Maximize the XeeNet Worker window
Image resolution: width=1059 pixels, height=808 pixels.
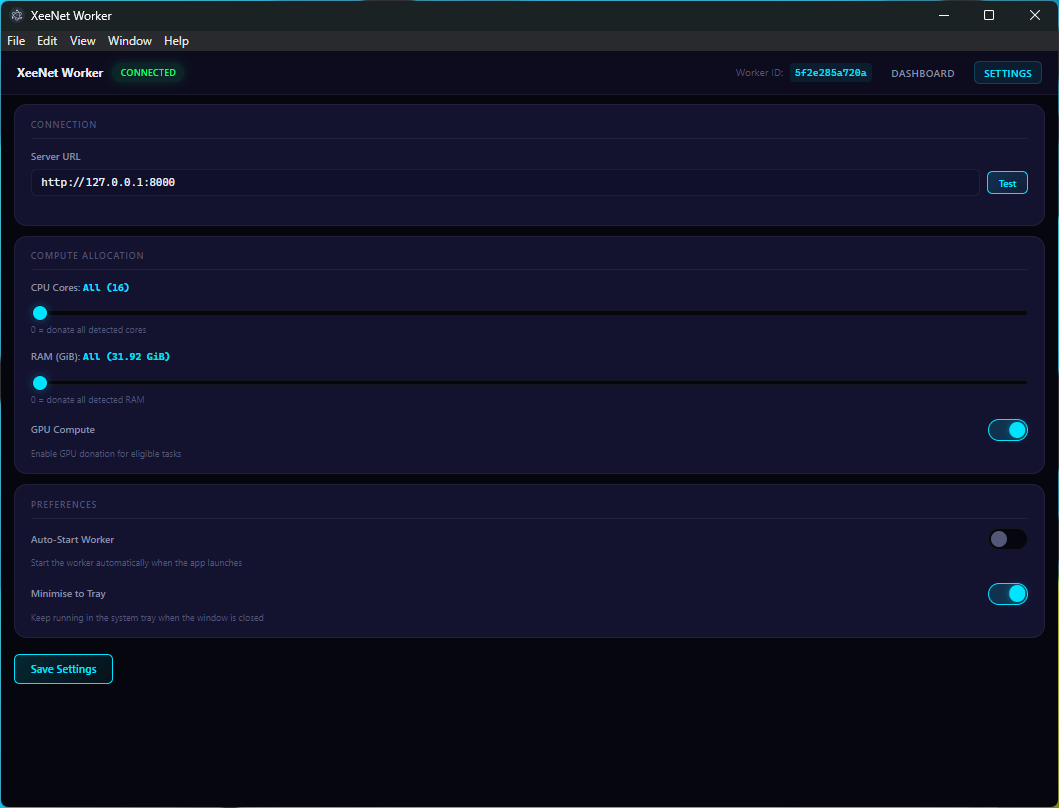[989, 15]
